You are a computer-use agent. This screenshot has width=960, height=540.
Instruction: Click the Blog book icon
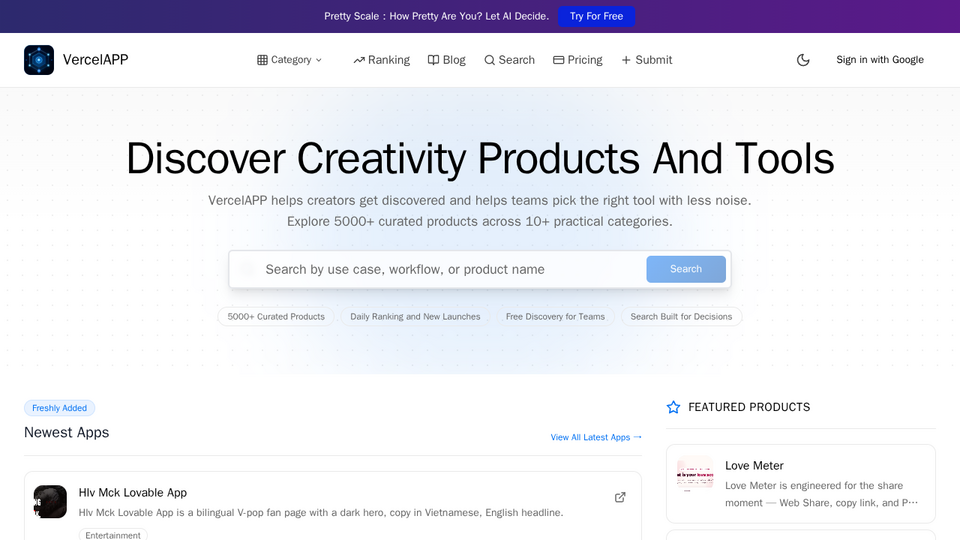[433, 60]
